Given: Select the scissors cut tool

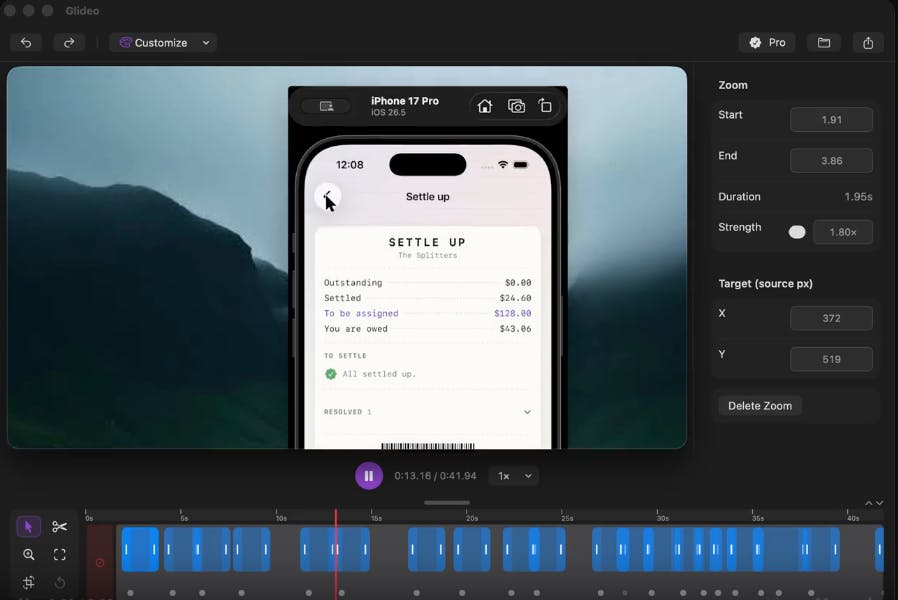Looking at the screenshot, I should 60,527.
